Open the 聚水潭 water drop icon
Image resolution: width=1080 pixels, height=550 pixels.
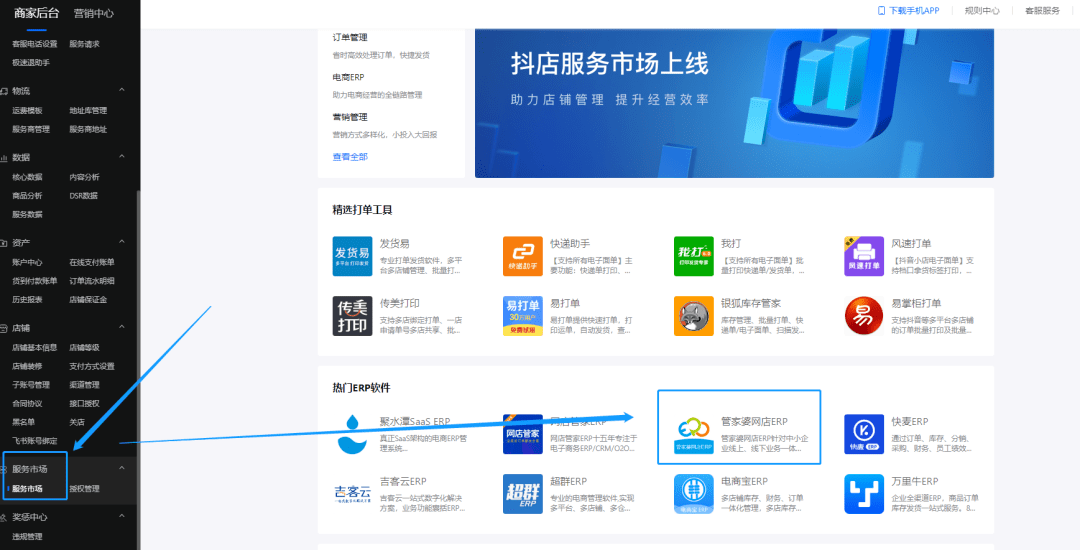pos(352,434)
